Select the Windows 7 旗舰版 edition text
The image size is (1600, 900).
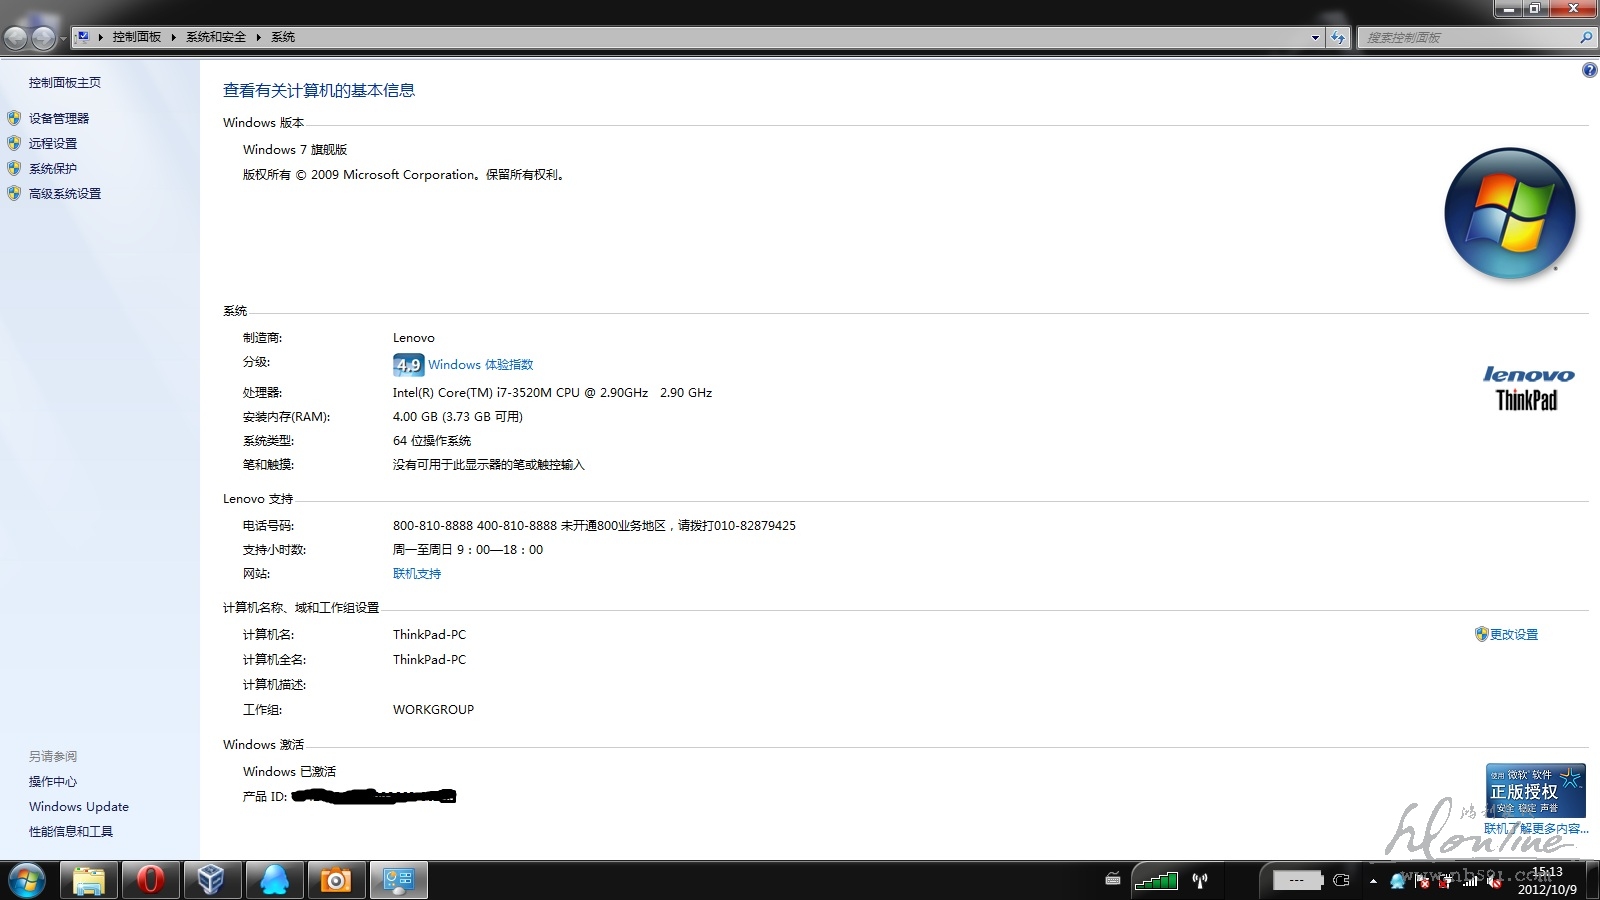tap(295, 150)
